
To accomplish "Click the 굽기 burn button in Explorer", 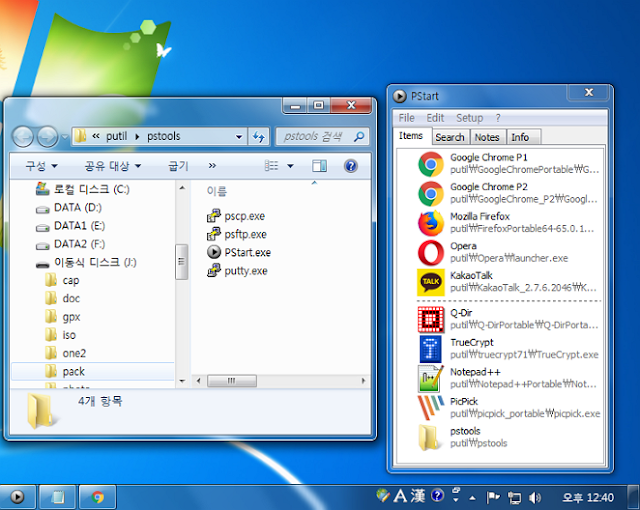I will coord(178,166).
